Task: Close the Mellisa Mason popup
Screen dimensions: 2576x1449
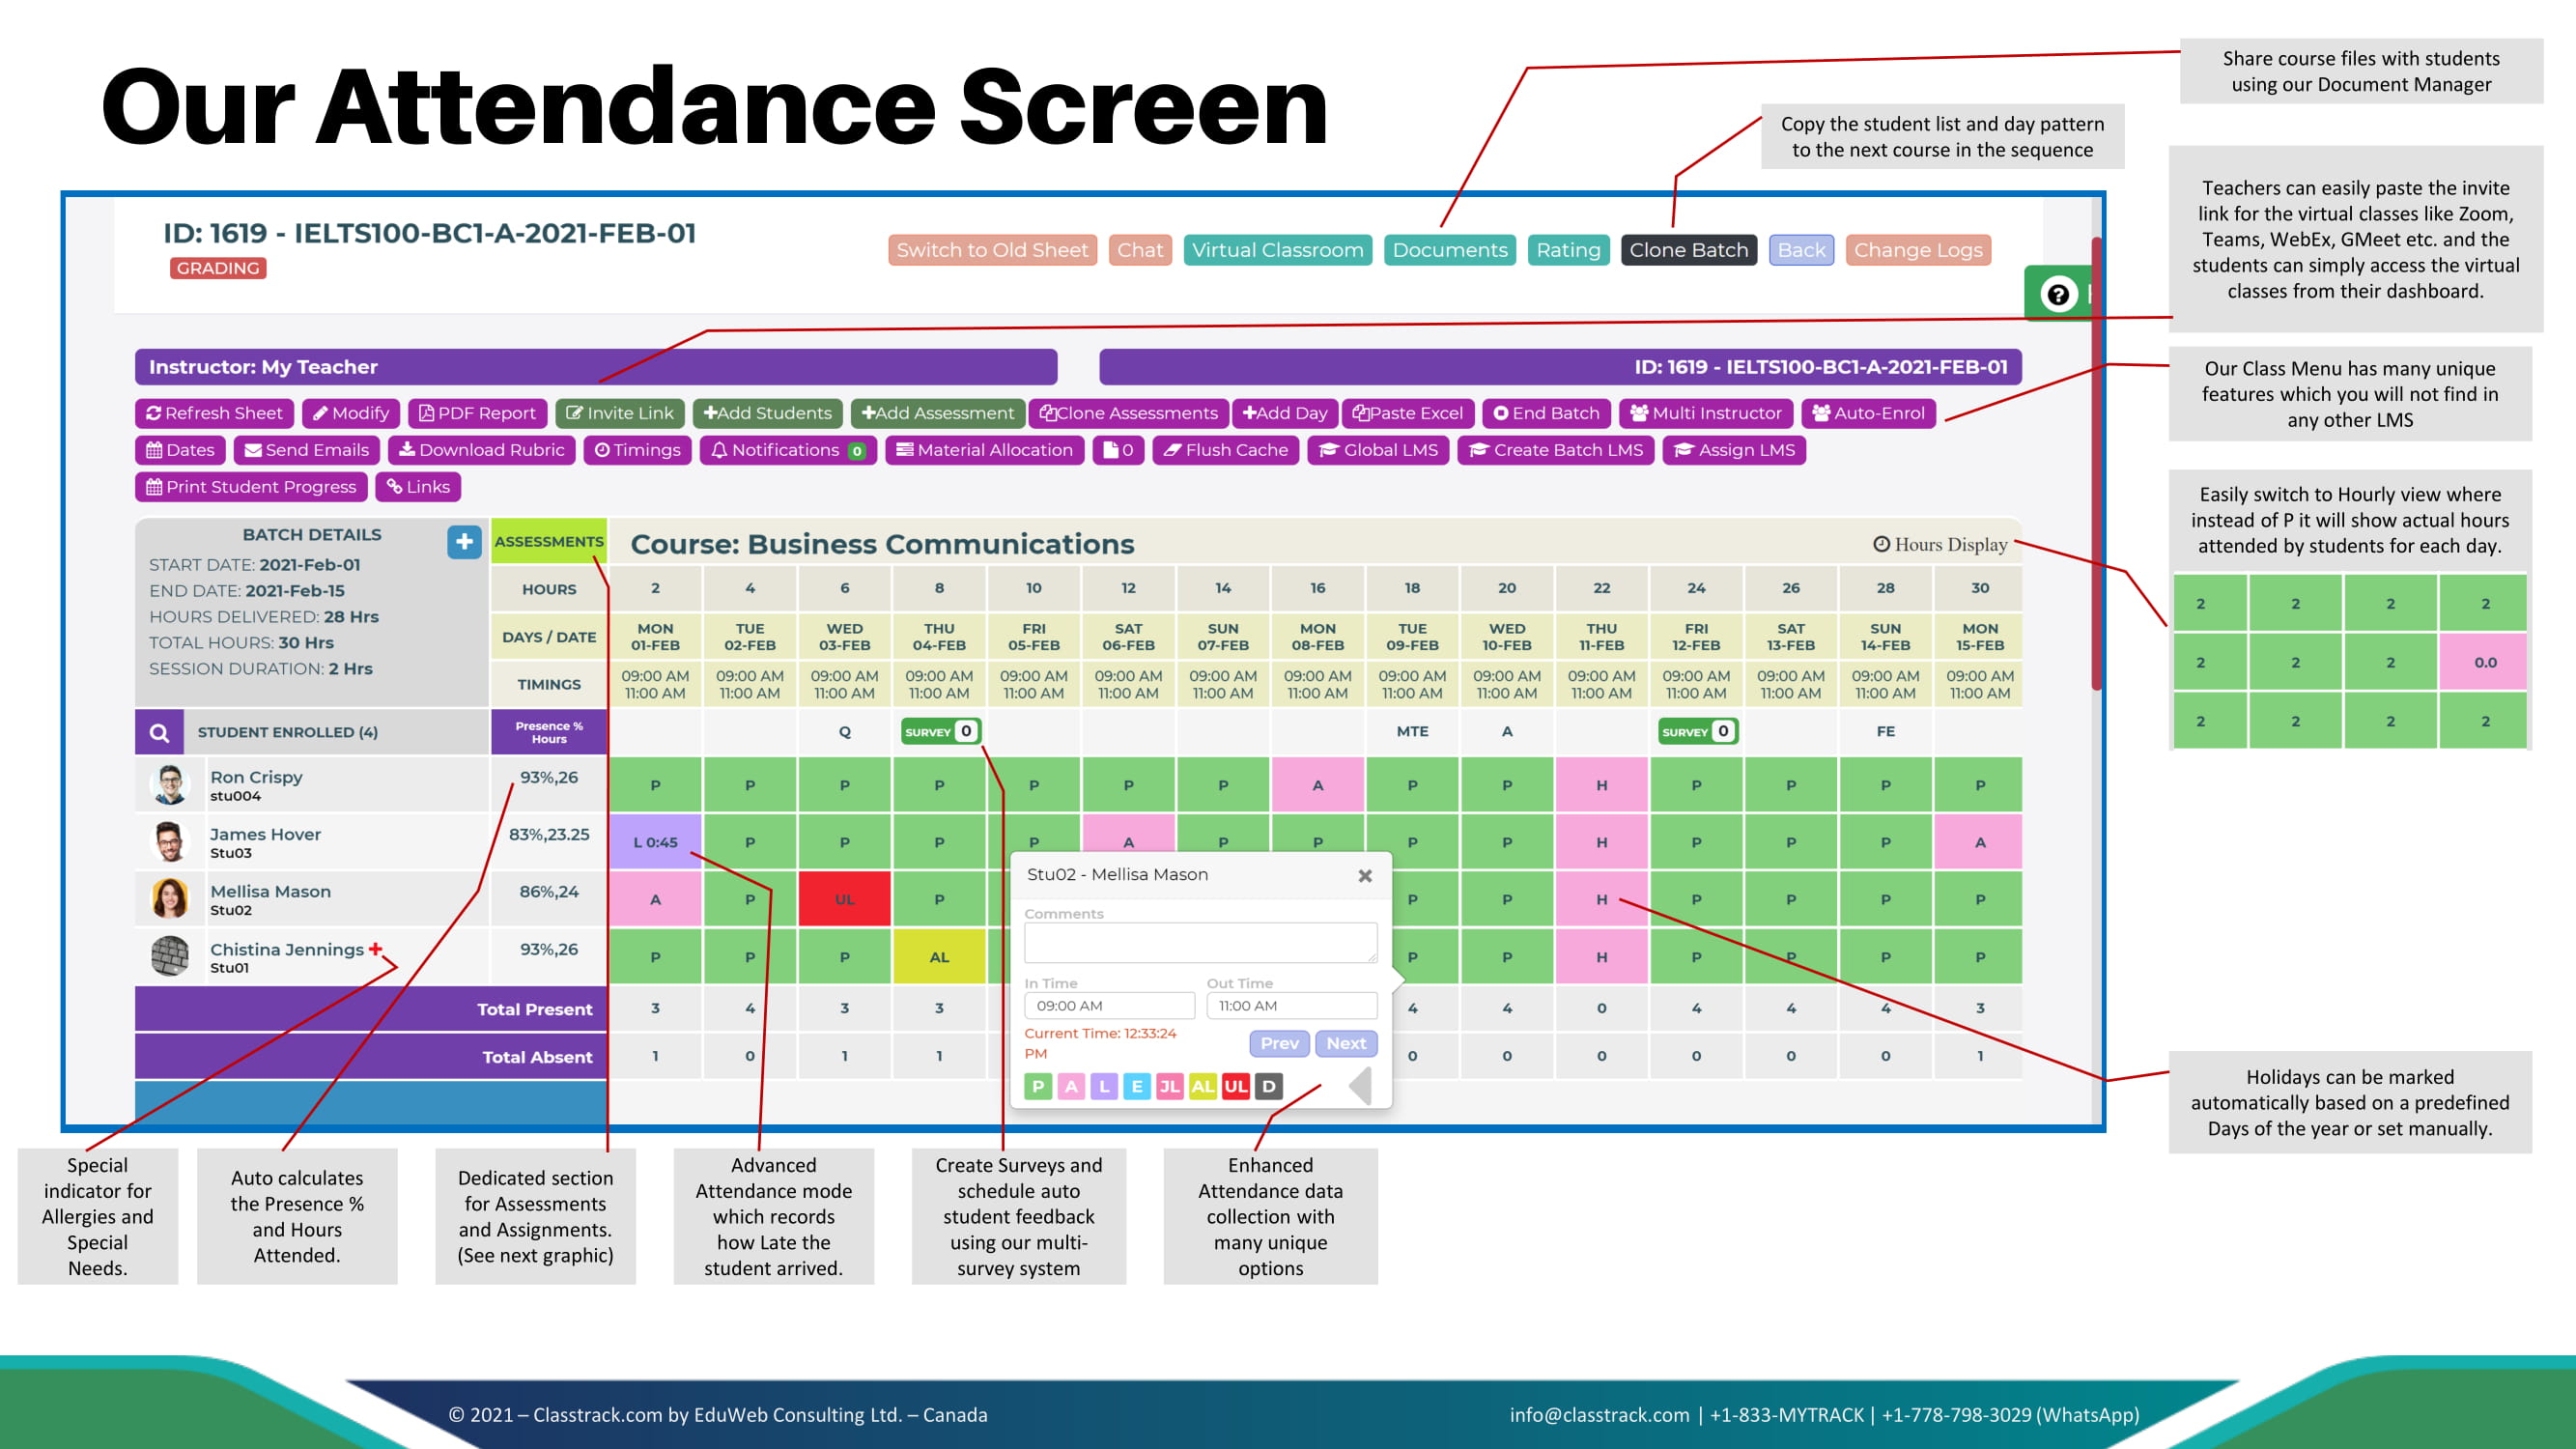Action: point(1364,875)
